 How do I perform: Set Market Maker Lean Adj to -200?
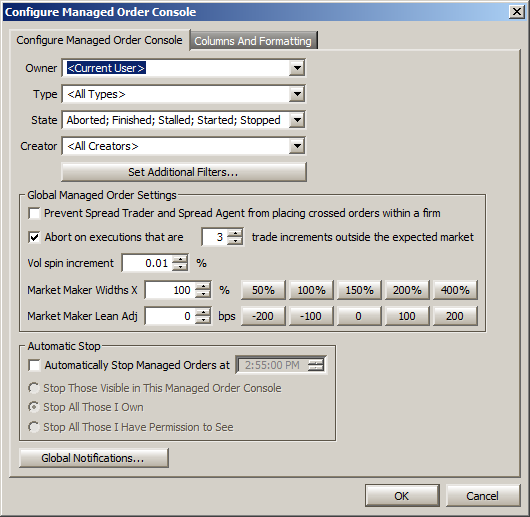coord(263,316)
